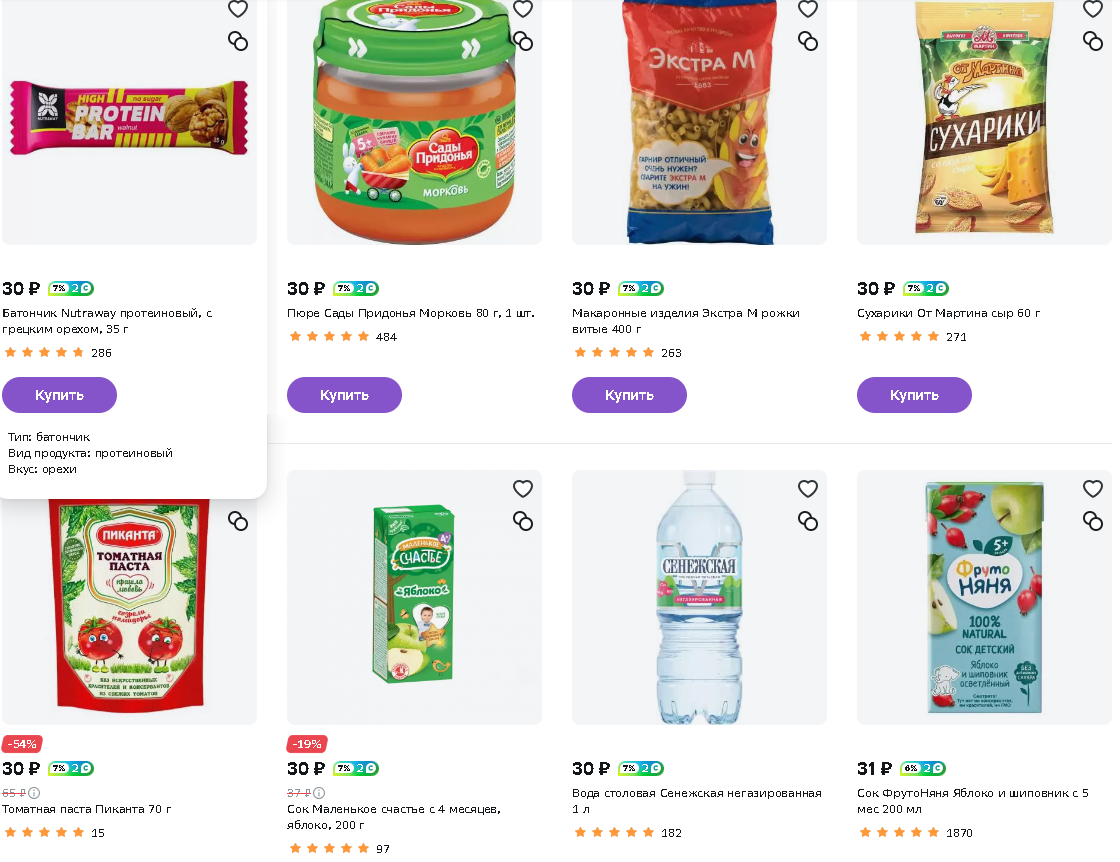Info icon next to crossed-out 37 ₽ price

[x=319, y=793]
